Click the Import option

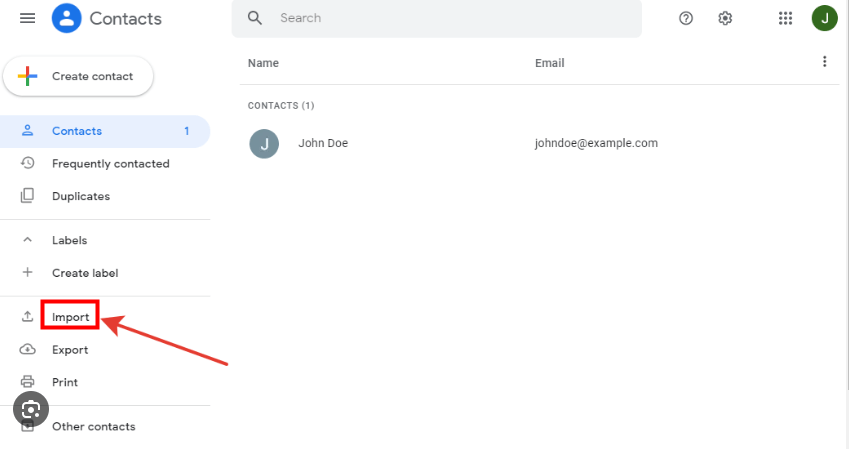(x=70, y=317)
